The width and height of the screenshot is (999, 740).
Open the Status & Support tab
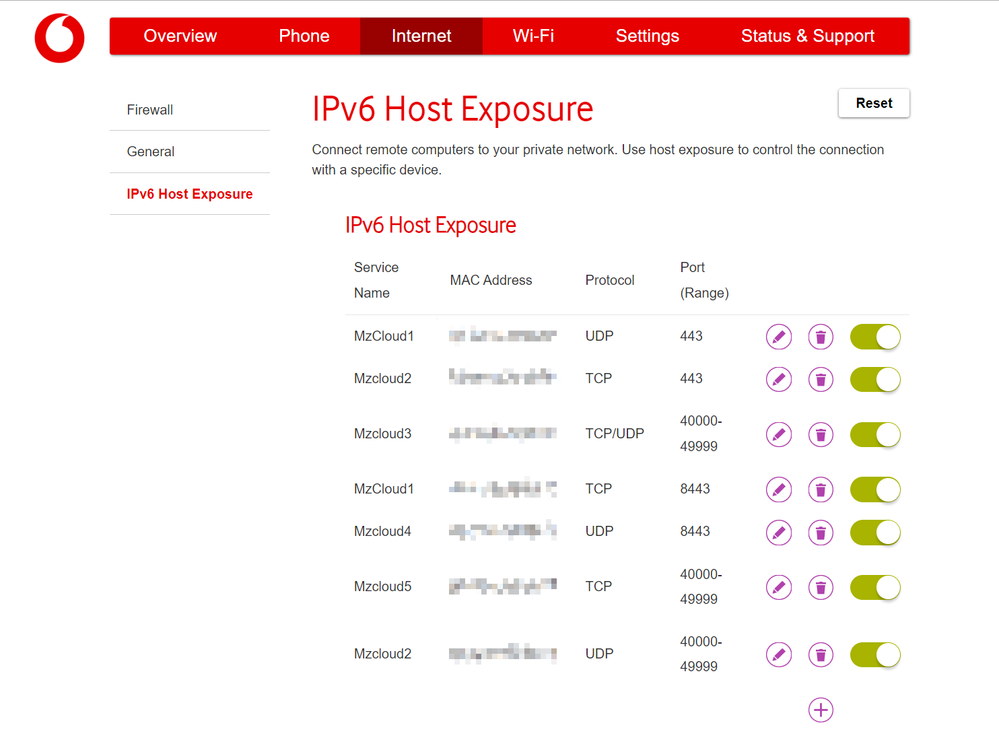pos(807,36)
